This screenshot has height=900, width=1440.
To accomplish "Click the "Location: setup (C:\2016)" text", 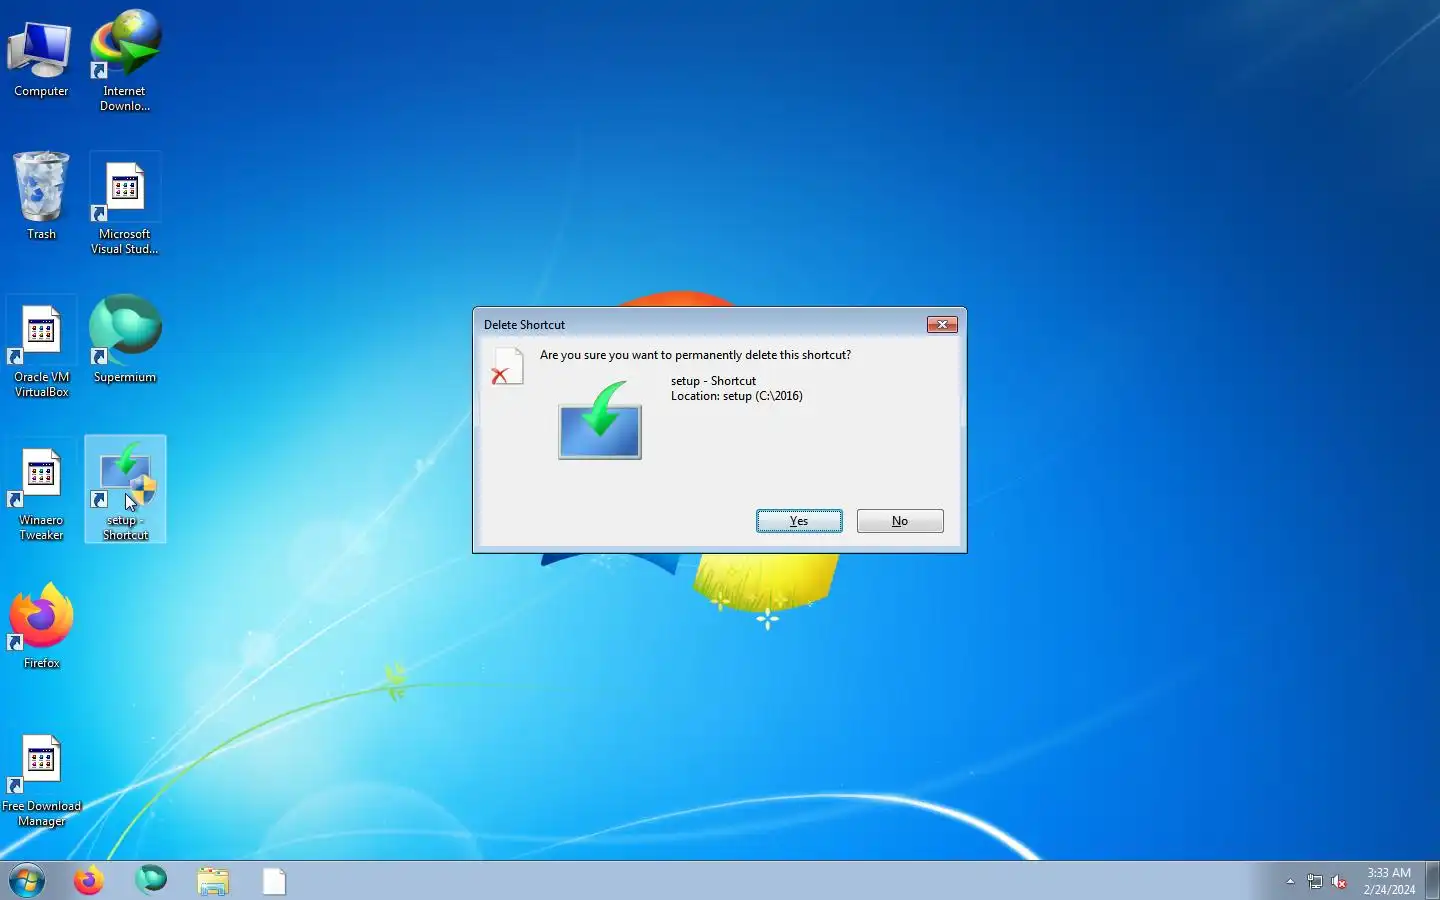I will pos(736,396).
